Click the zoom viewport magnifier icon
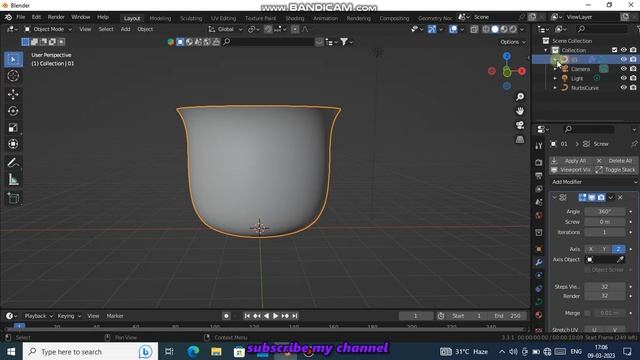This screenshot has height=360, width=640. tap(520, 97)
